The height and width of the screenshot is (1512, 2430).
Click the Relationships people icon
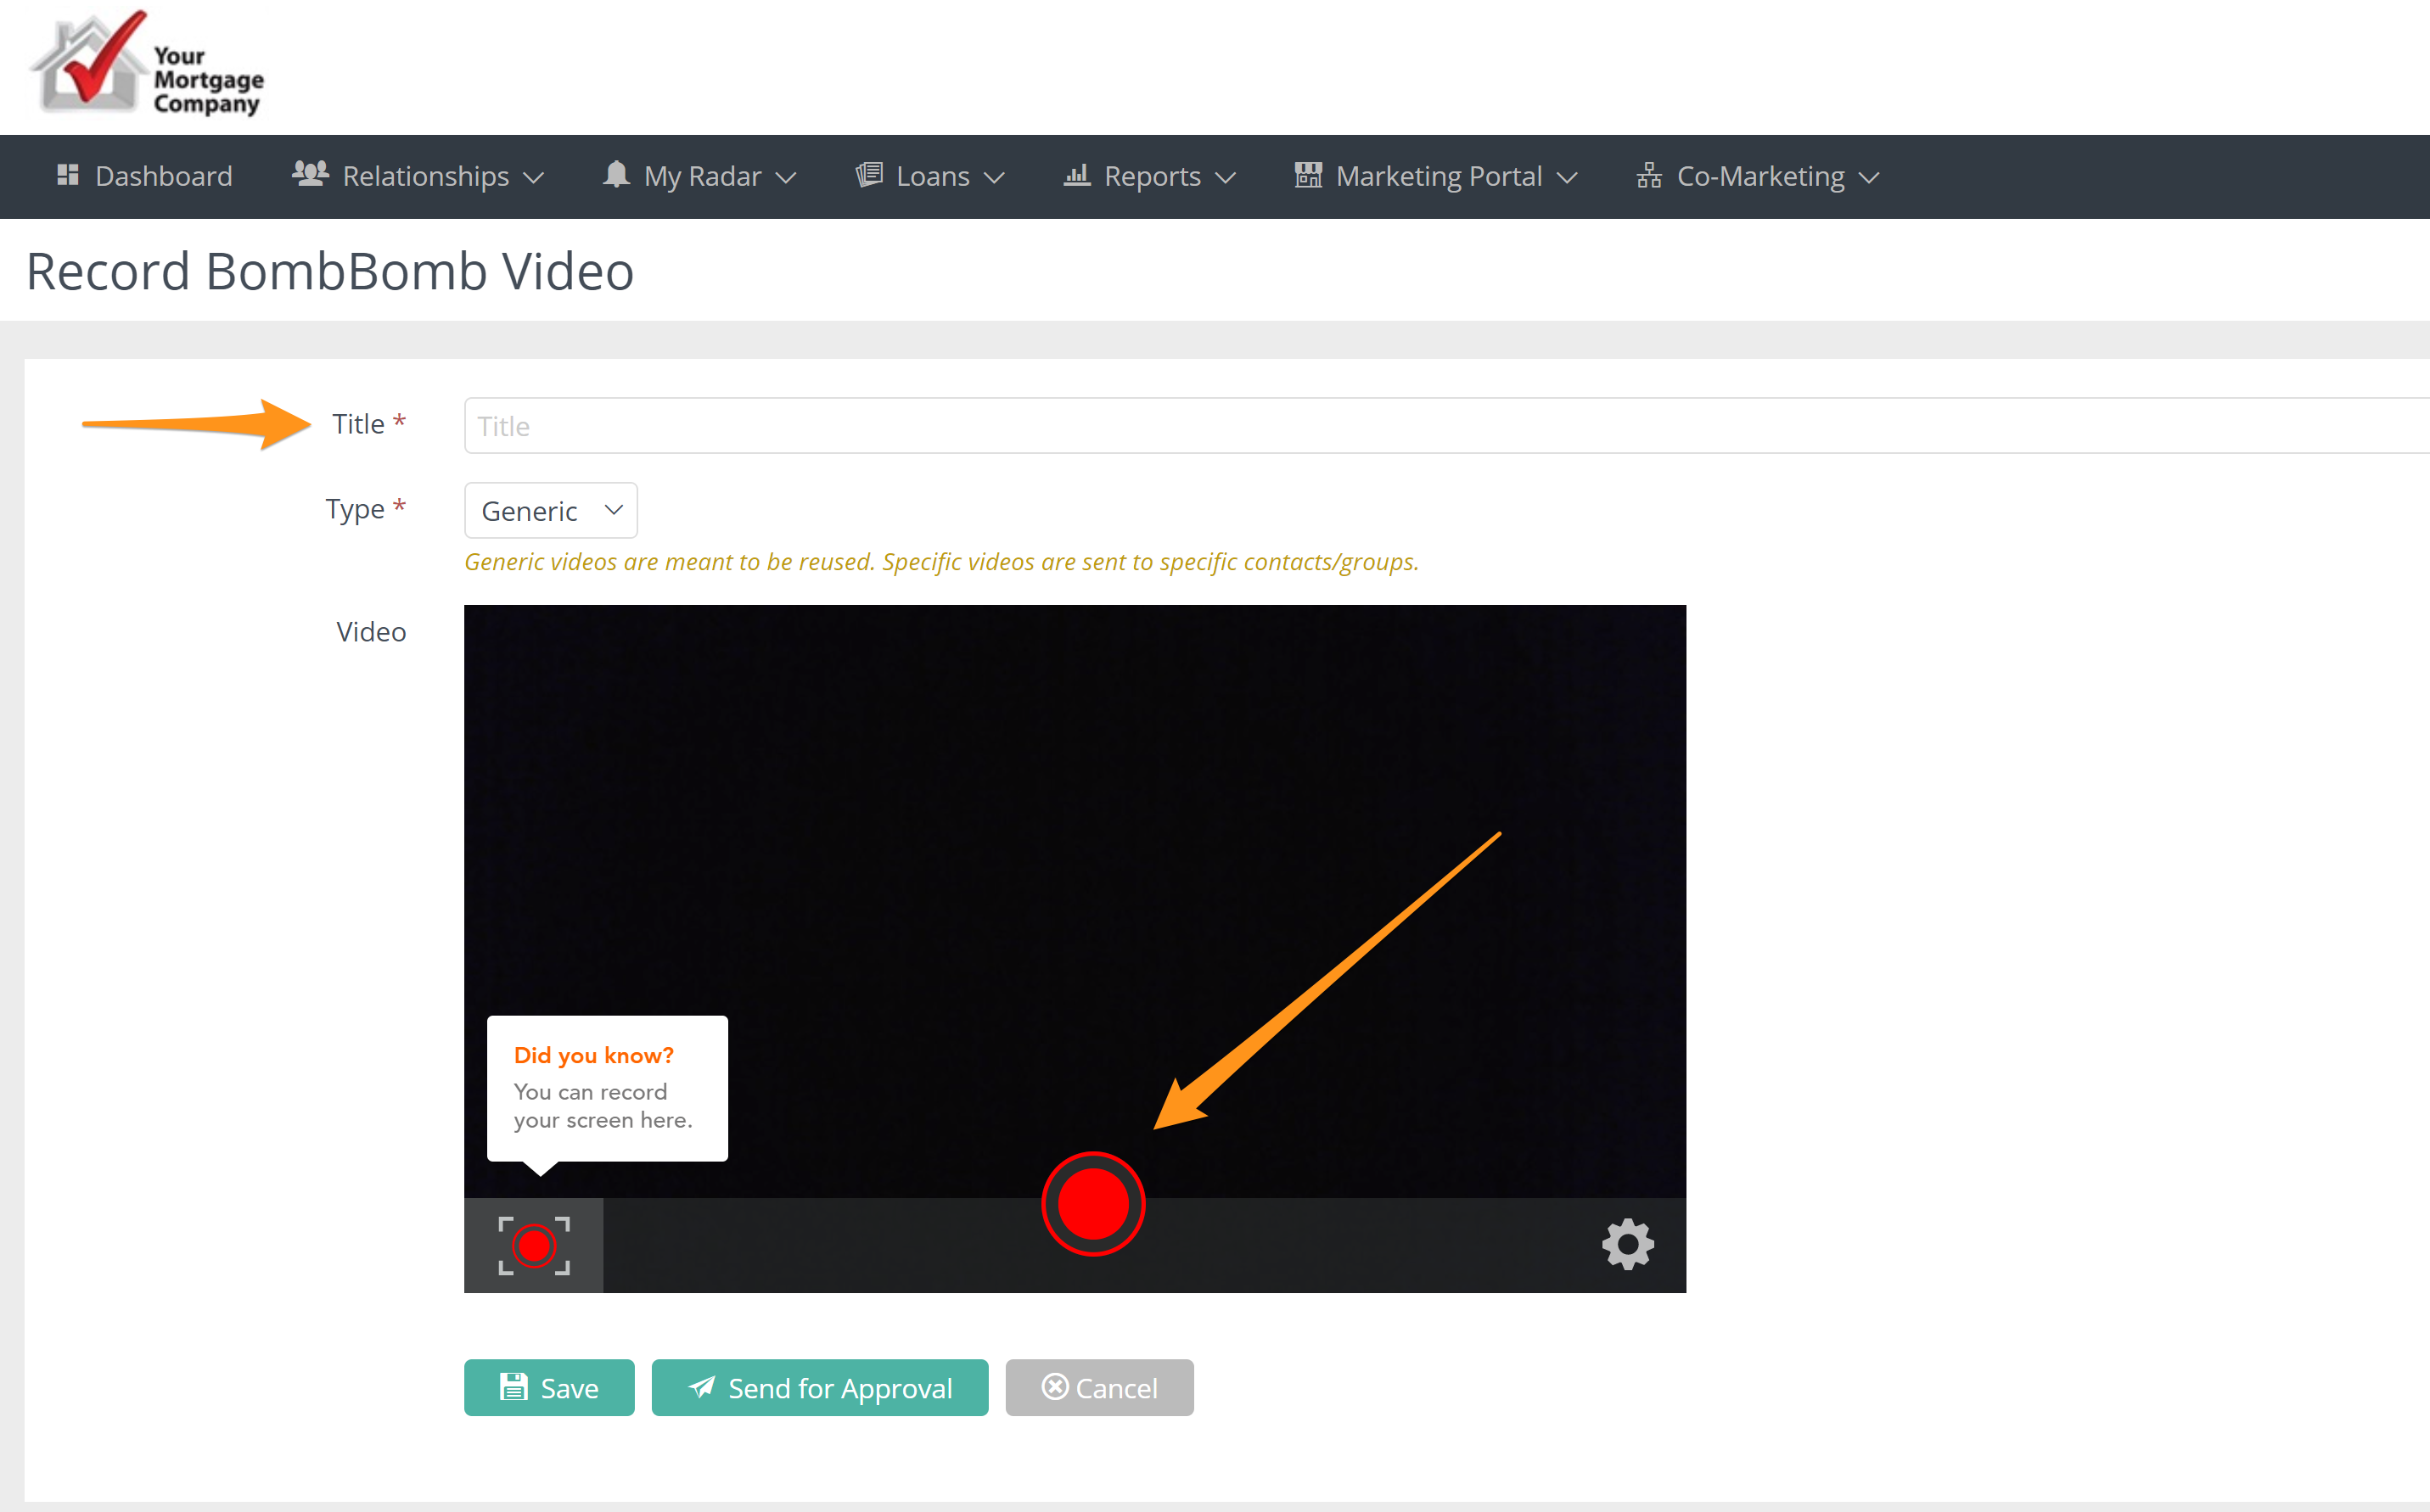[310, 174]
